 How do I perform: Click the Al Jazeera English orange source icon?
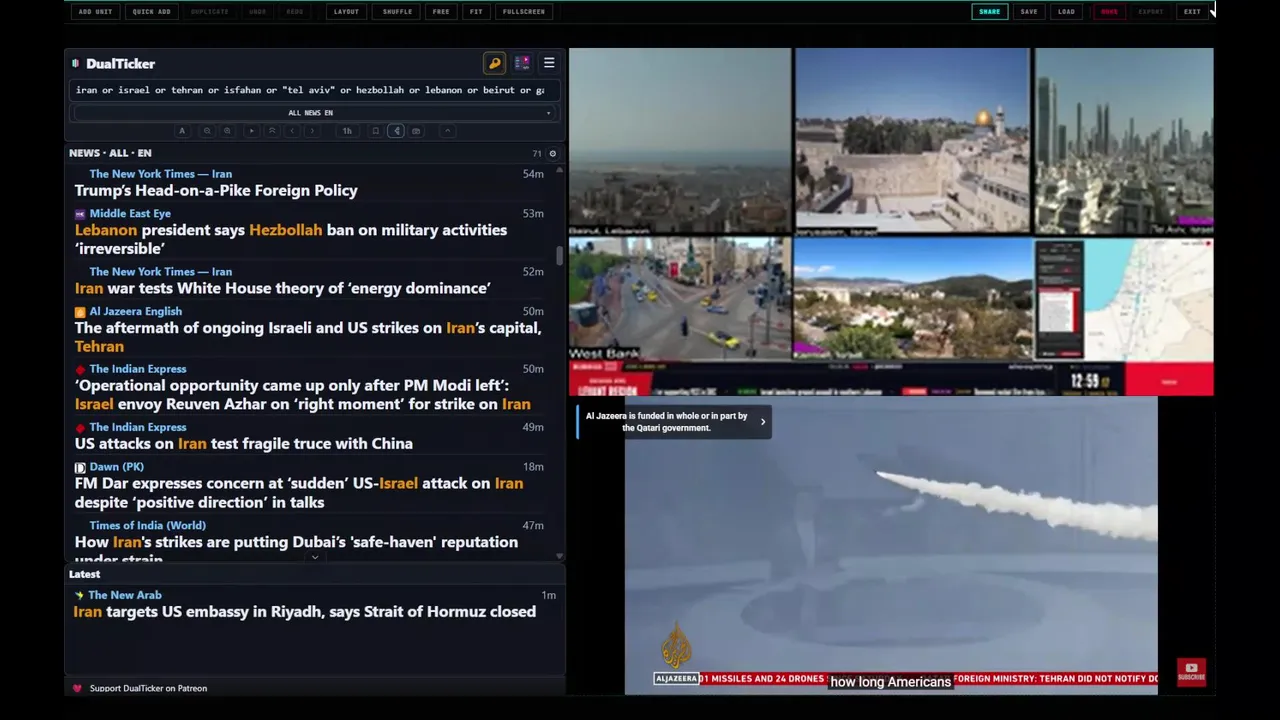tap(80, 312)
